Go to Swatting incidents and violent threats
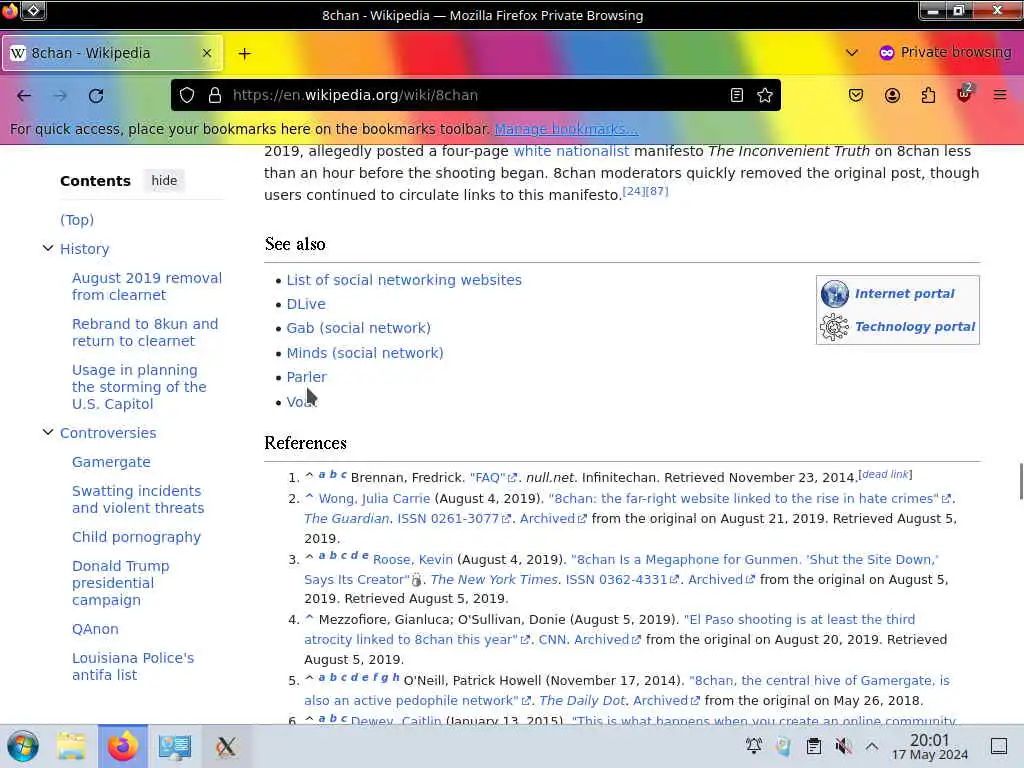 pyautogui.click(x=138, y=499)
